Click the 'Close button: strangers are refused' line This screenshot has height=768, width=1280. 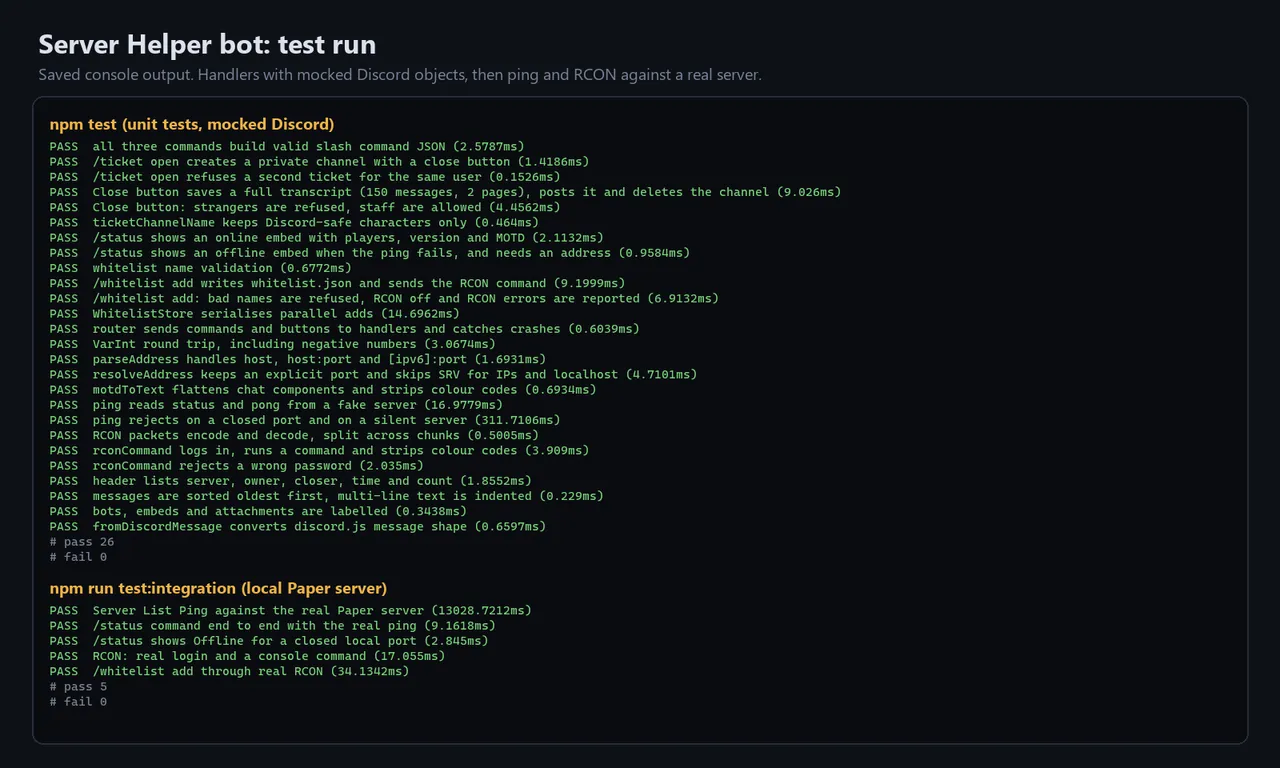click(305, 207)
